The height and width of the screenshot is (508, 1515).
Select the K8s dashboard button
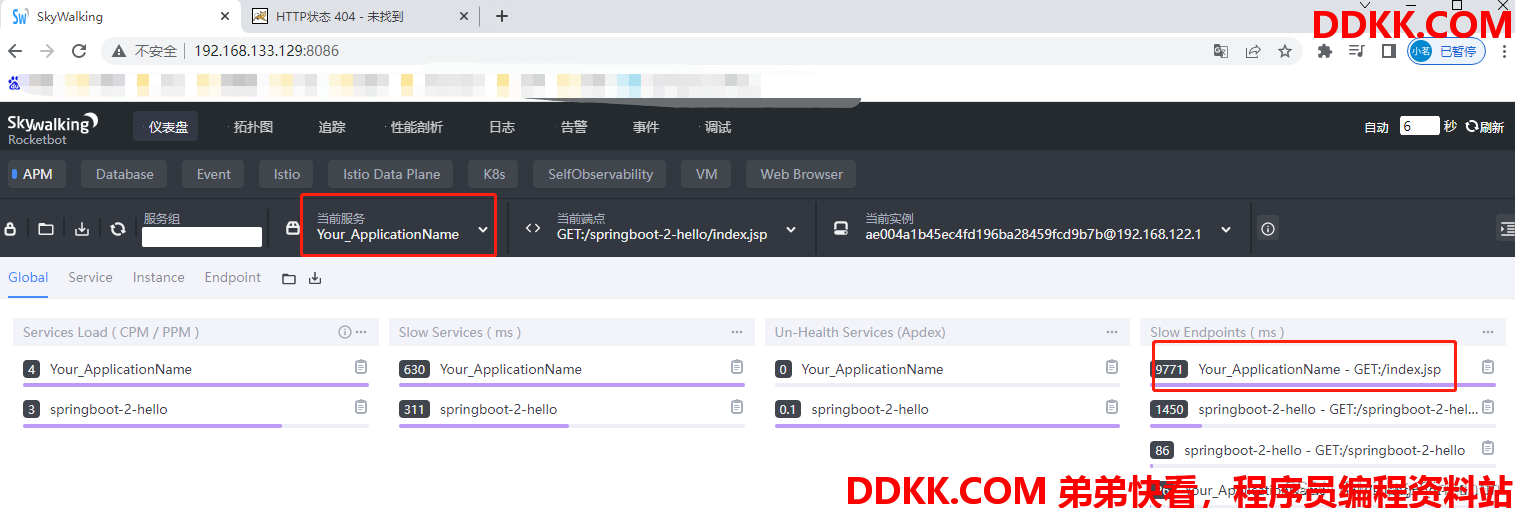[x=494, y=174]
